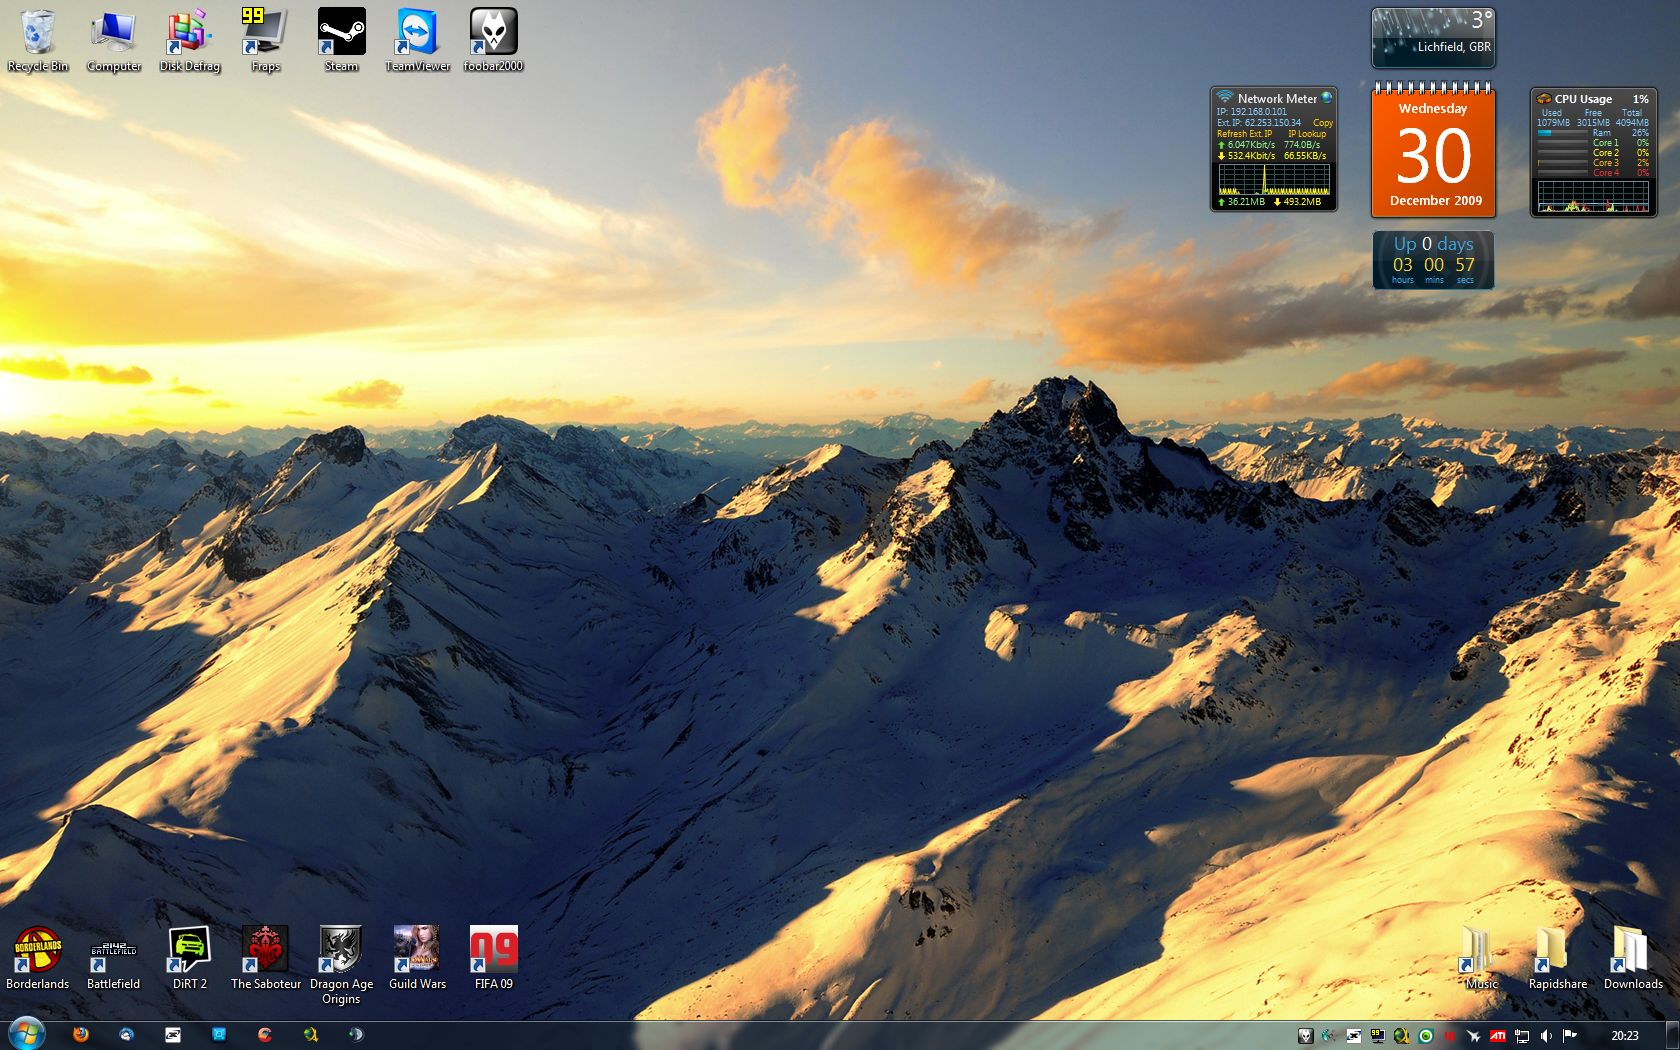Viewport: 1680px width, 1050px height.
Task: Click the ATI tray icon
Action: tap(1498, 1036)
